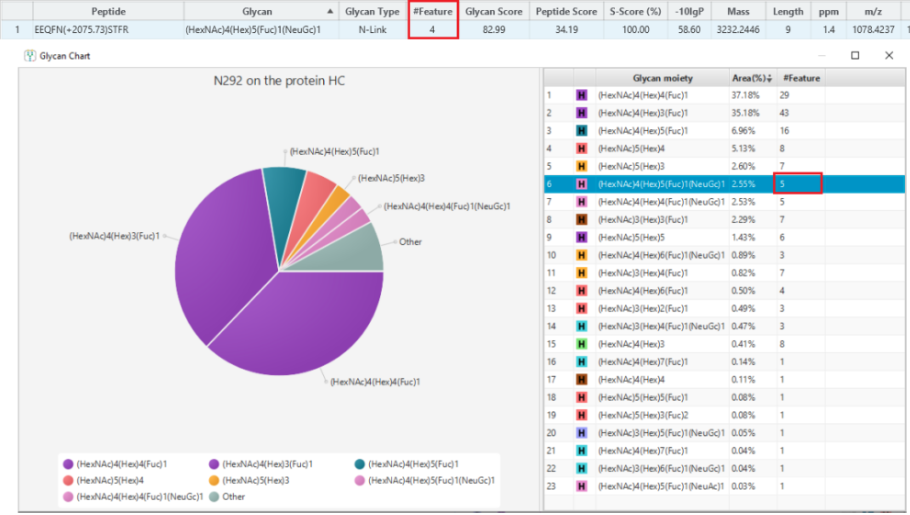Click the orange (HexNAc)5(Hex)3 legend swatch
This screenshot has height=515, width=910.
[x=215, y=480]
